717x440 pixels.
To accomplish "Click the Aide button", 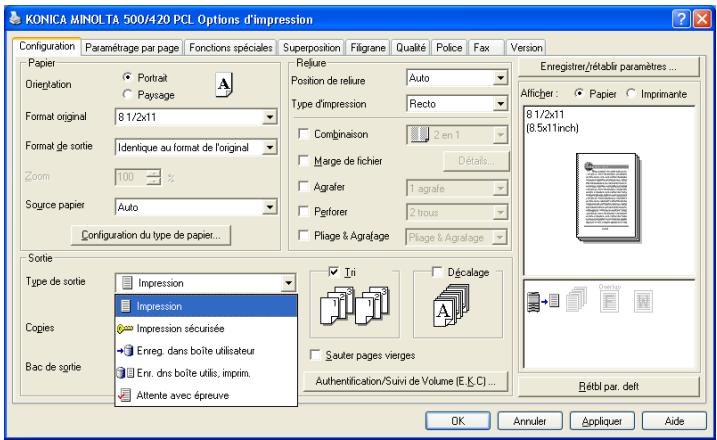I will (674, 421).
